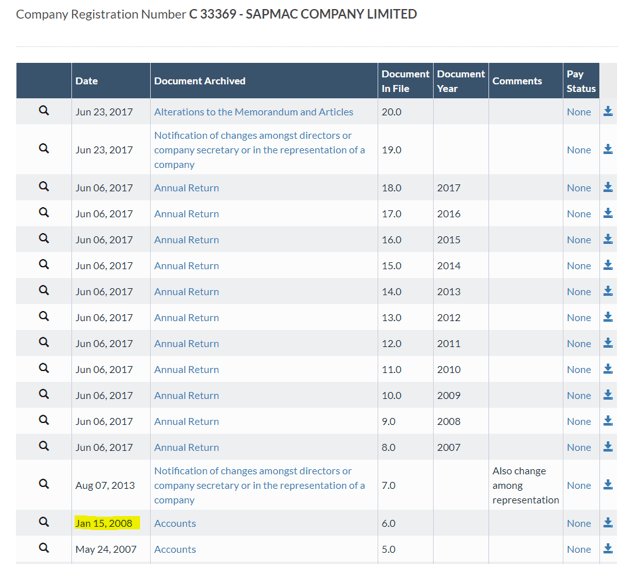Click magnifier for May 24, 2007 Accounts

(44, 549)
